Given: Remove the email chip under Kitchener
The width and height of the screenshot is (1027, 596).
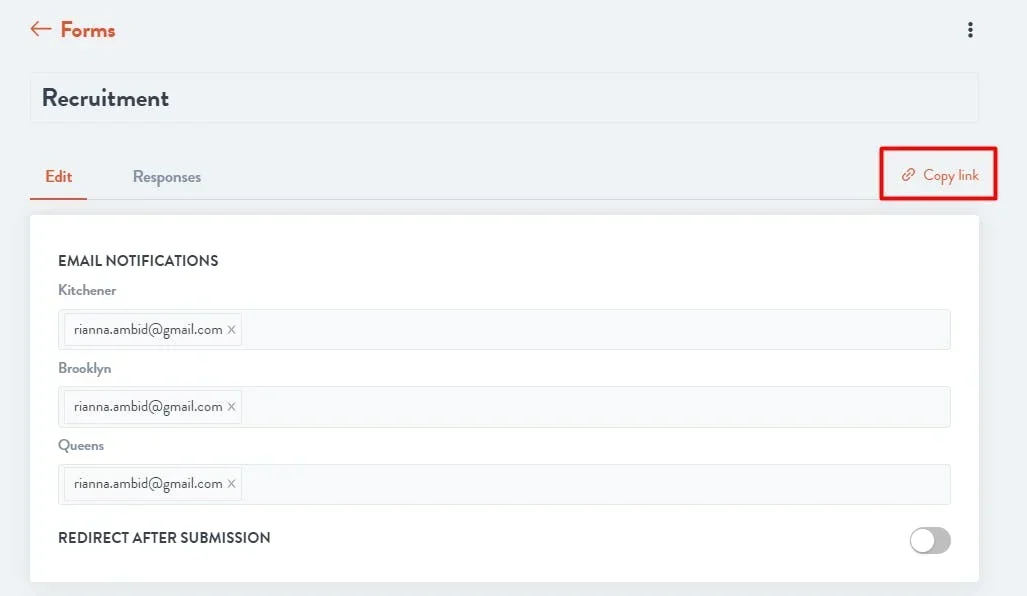Looking at the screenshot, I should (231, 330).
